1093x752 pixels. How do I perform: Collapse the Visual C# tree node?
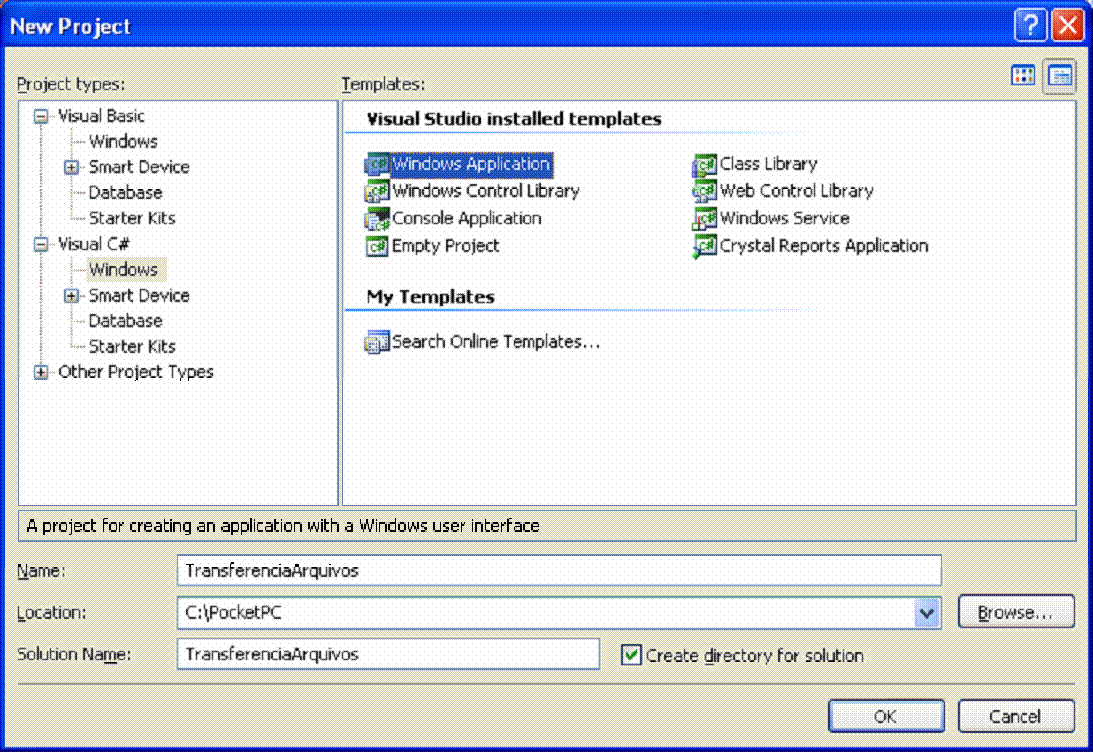pos(41,245)
